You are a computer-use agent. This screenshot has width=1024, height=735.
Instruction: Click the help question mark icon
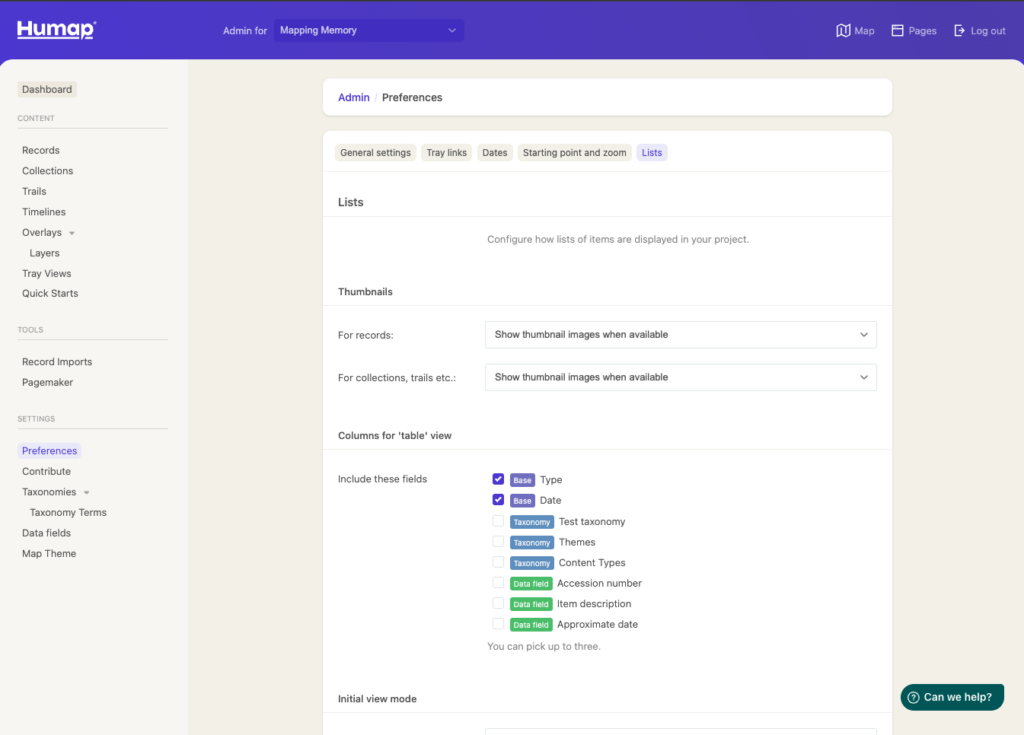click(913, 697)
